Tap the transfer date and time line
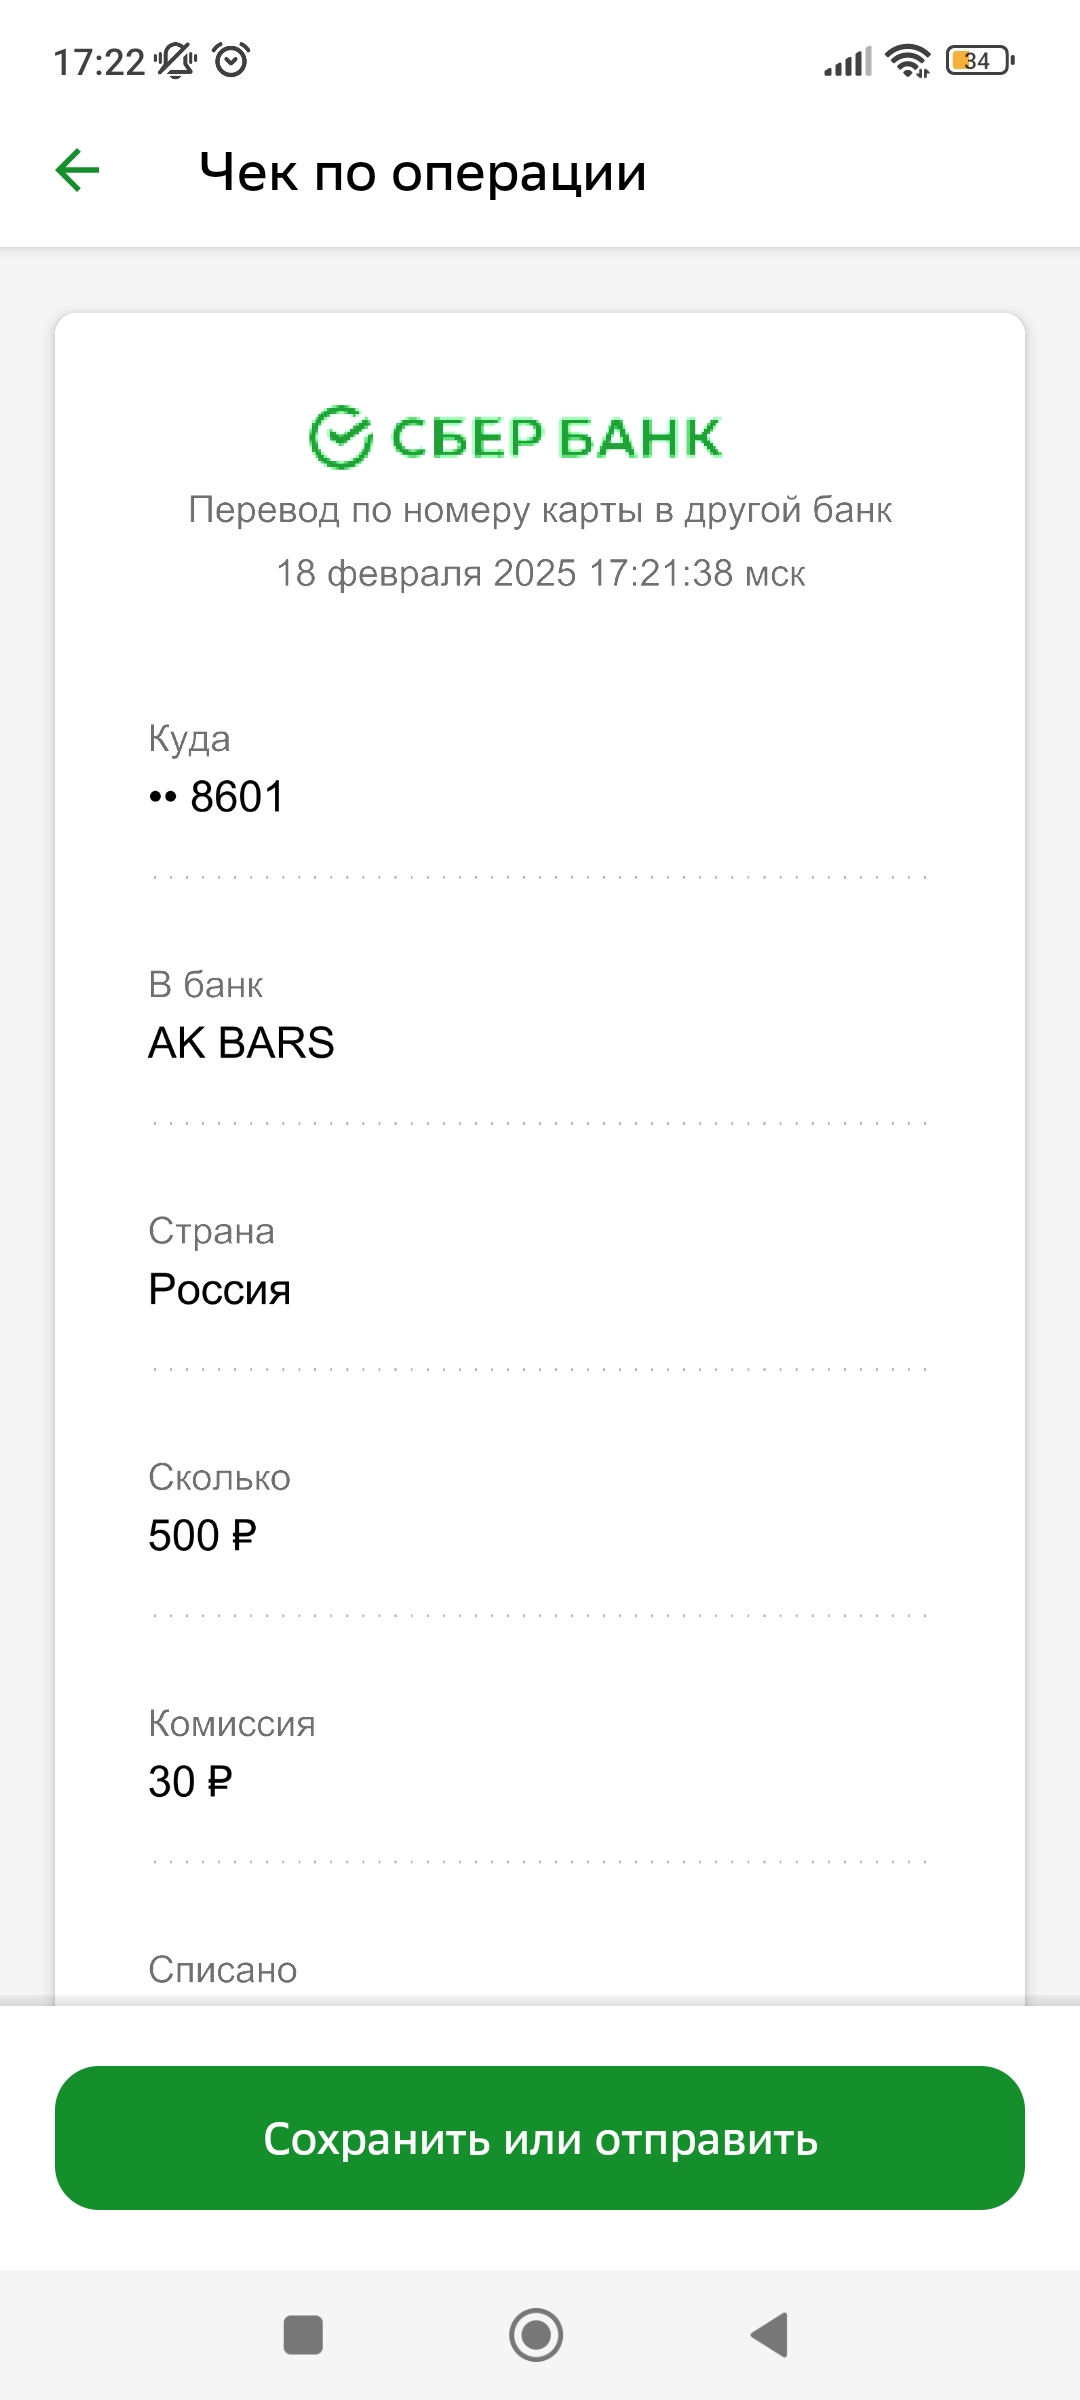The width and height of the screenshot is (1080, 2400). click(x=540, y=573)
